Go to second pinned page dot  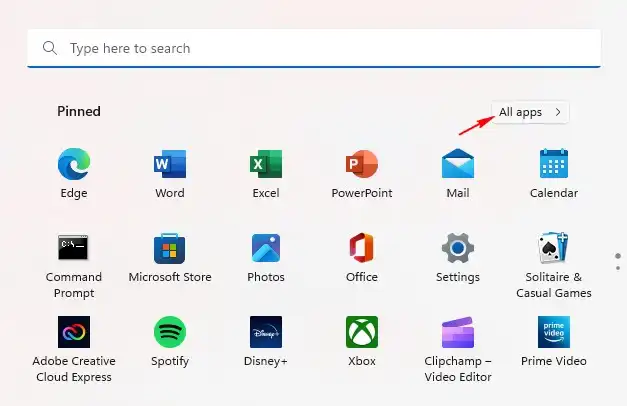(x=618, y=268)
